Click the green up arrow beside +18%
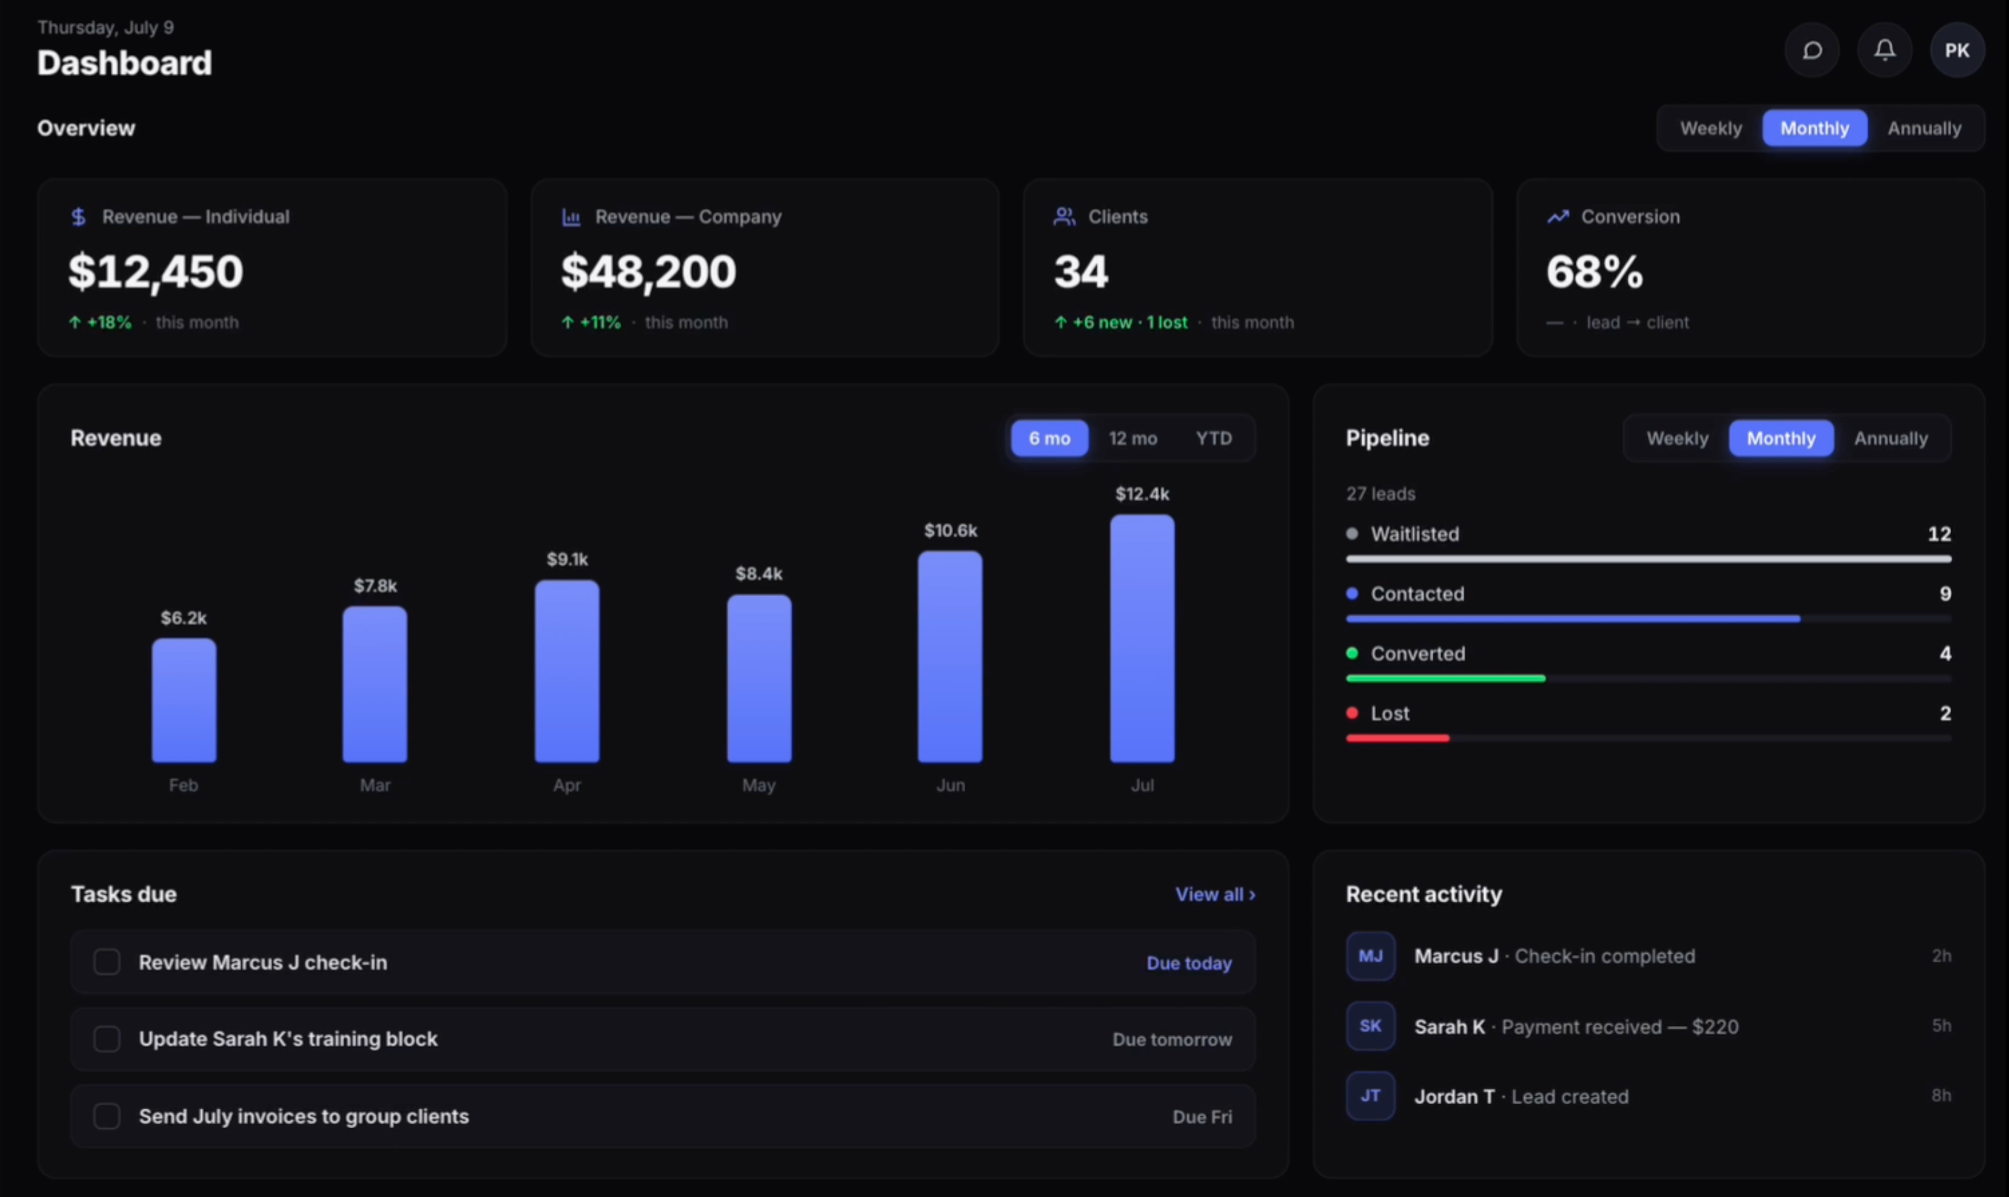 click(x=75, y=322)
